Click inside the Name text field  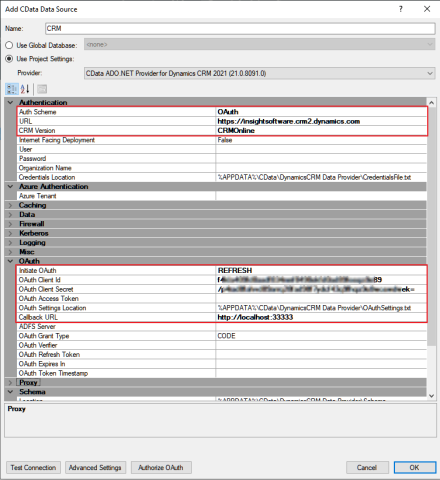[x=240, y=28]
